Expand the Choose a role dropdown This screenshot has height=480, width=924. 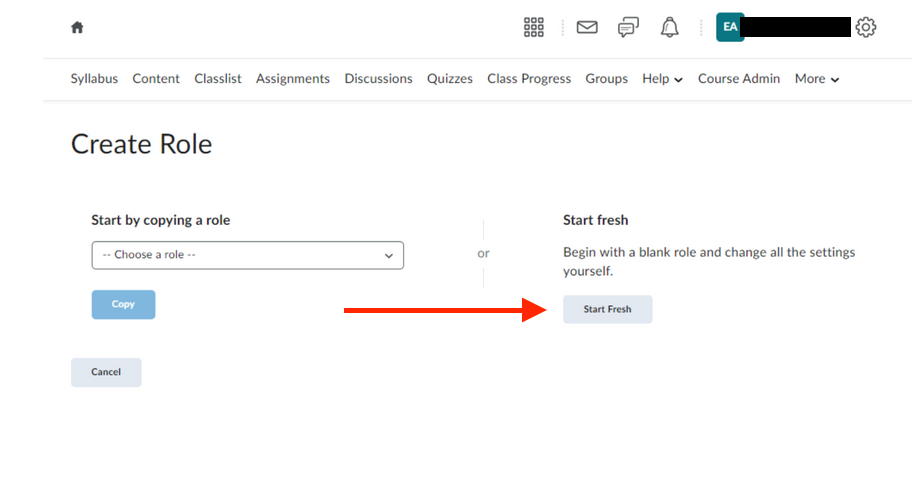click(x=248, y=255)
